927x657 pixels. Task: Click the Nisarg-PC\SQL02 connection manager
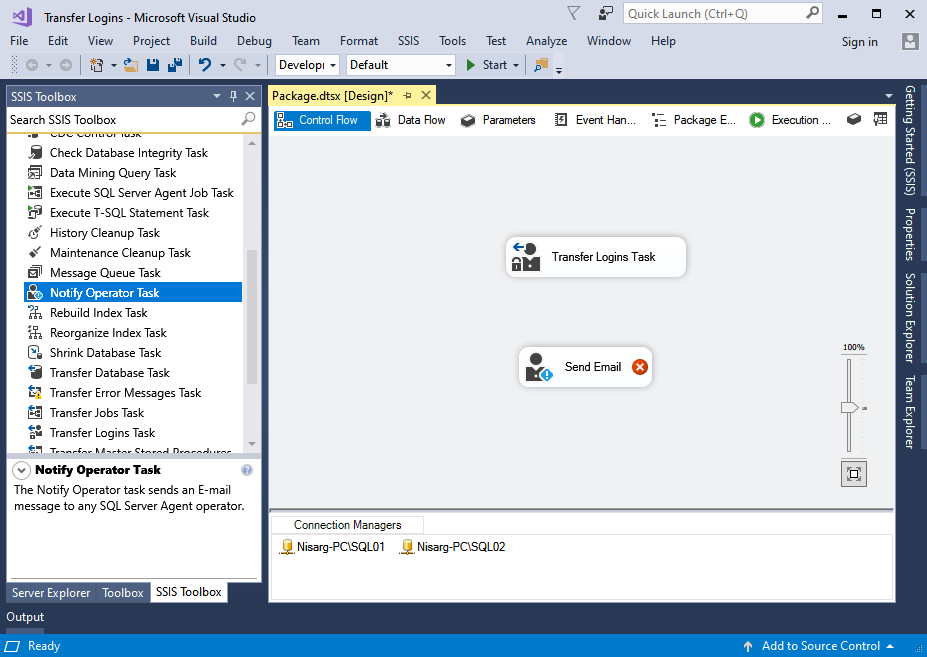[452, 547]
